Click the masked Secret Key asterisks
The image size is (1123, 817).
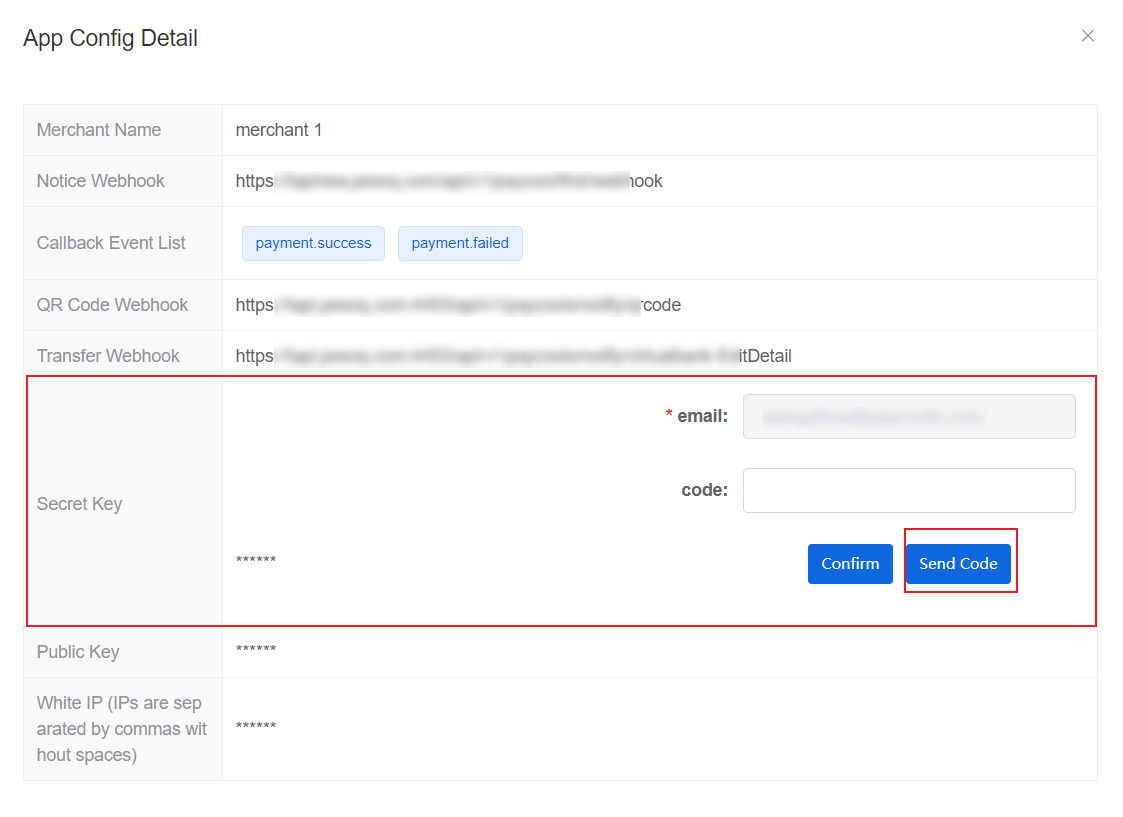tap(256, 560)
